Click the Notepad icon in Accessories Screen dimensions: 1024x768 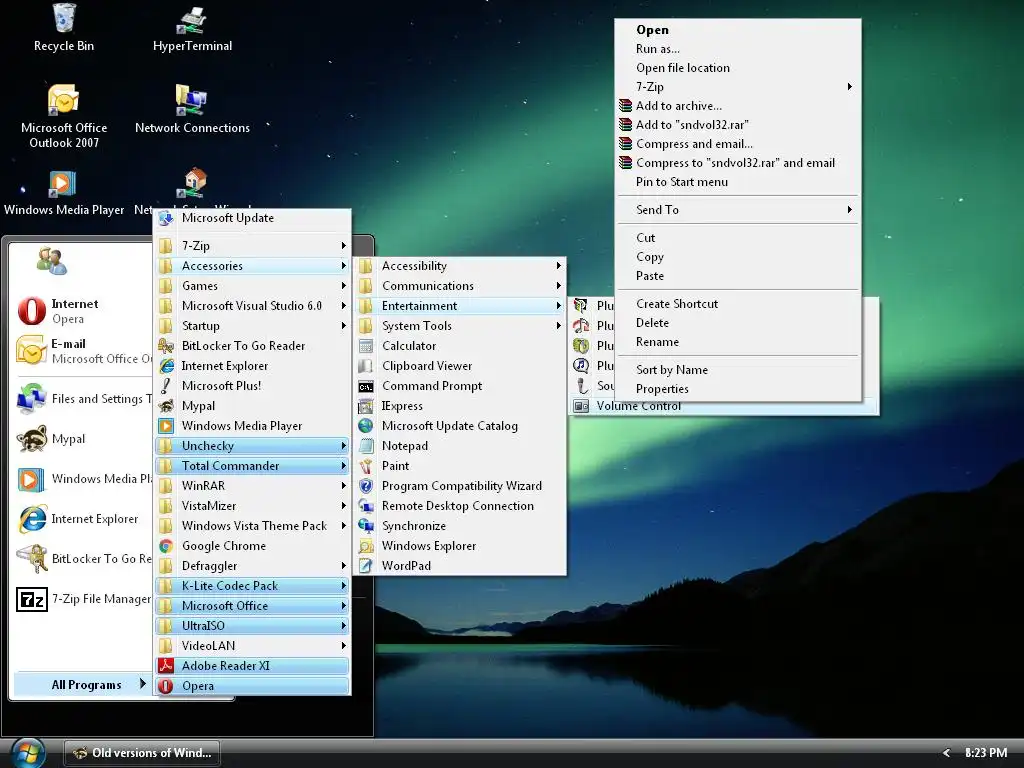click(x=366, y=446)
